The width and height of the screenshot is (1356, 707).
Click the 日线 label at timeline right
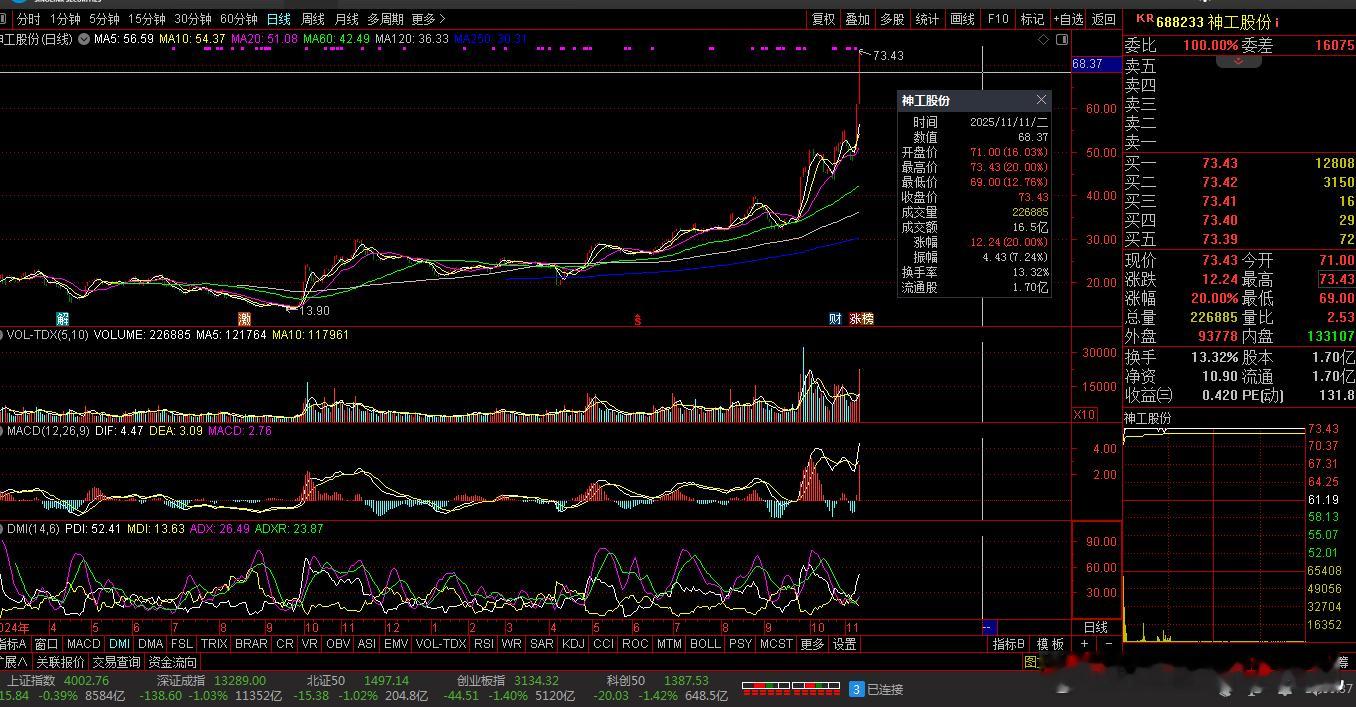point(1096,627)
